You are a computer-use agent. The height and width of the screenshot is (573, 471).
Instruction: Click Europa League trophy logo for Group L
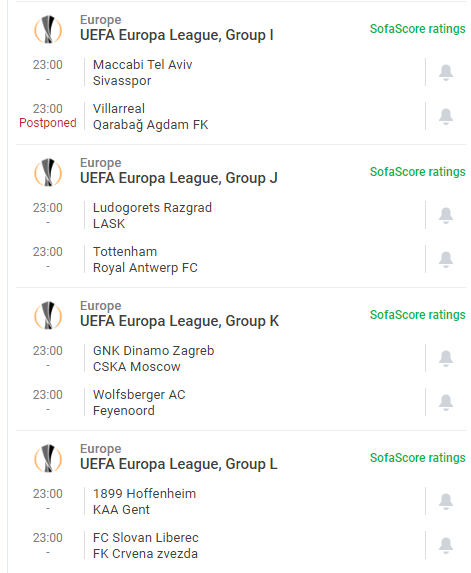[48, 458]
